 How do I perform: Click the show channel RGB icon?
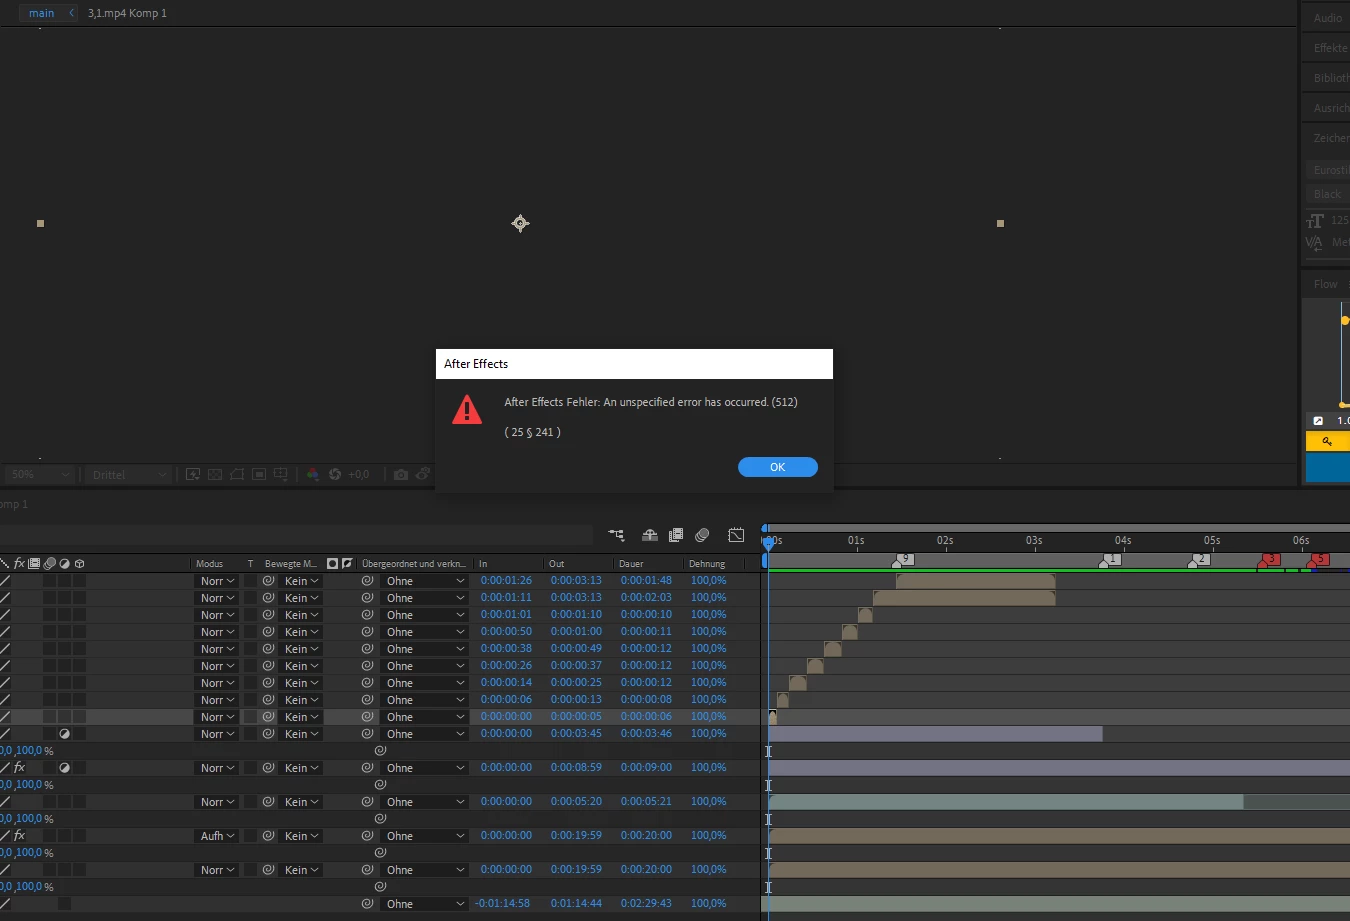[x=313, y=474]
